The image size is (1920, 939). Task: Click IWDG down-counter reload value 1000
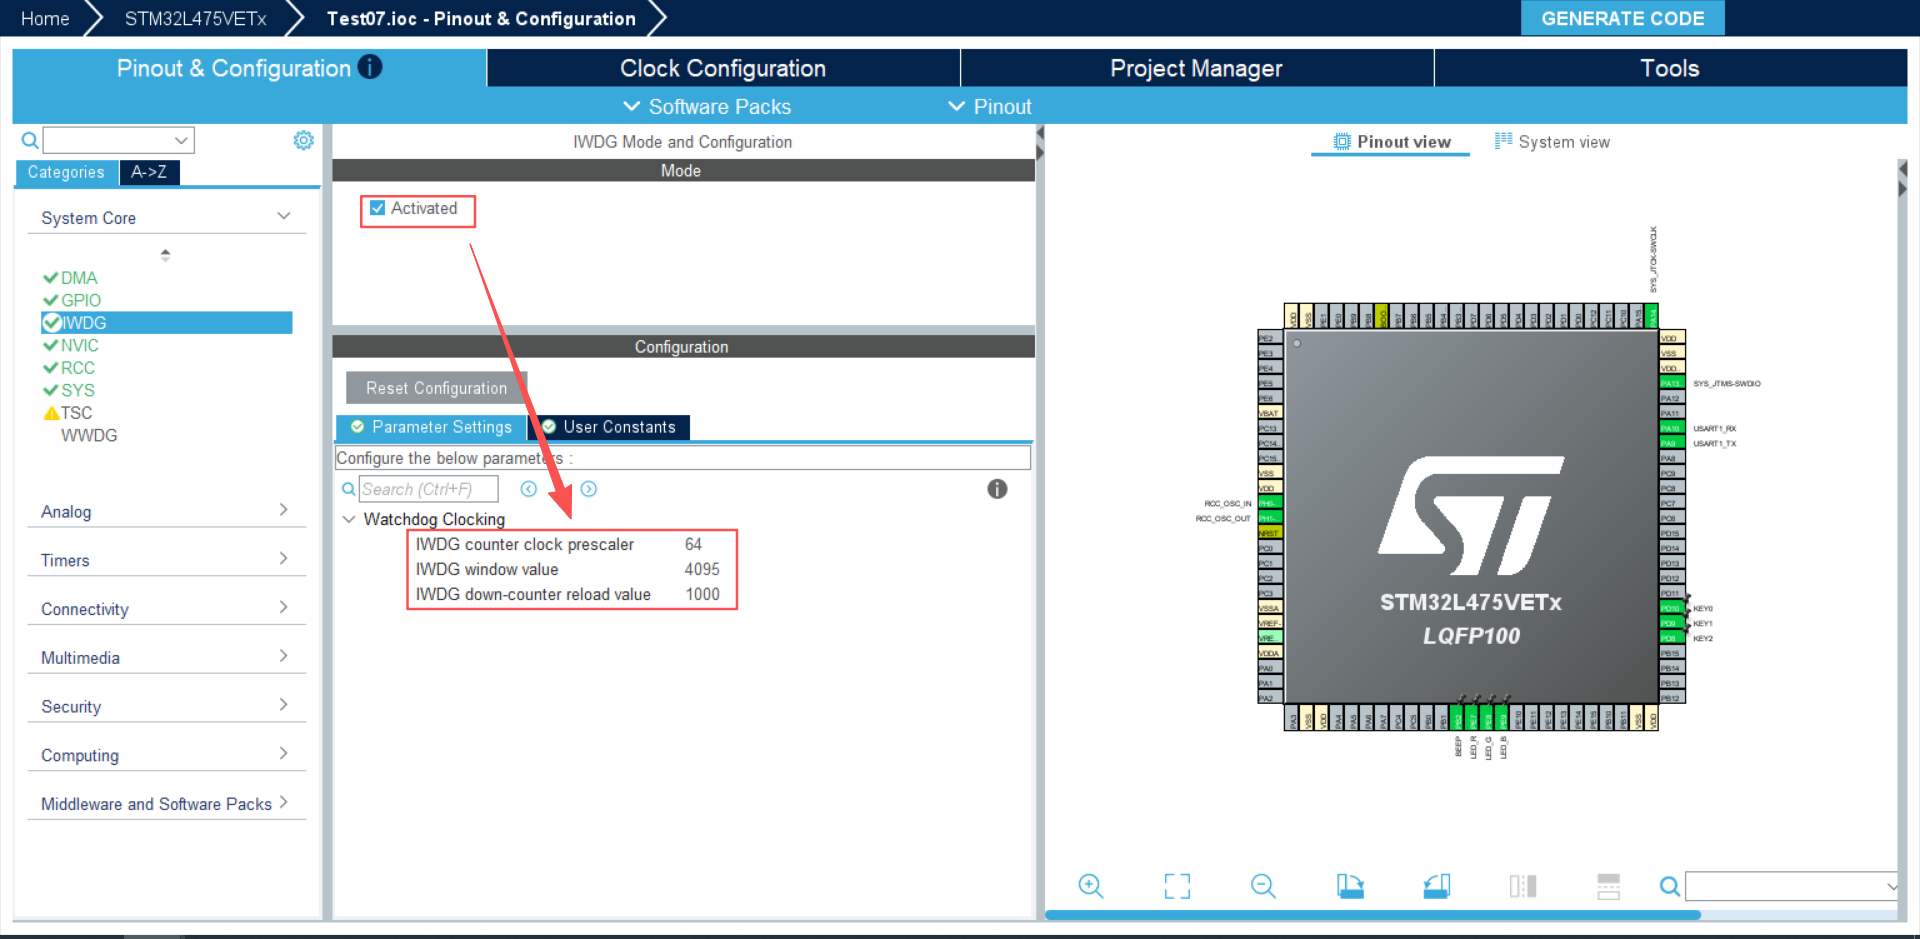[702, 594]
